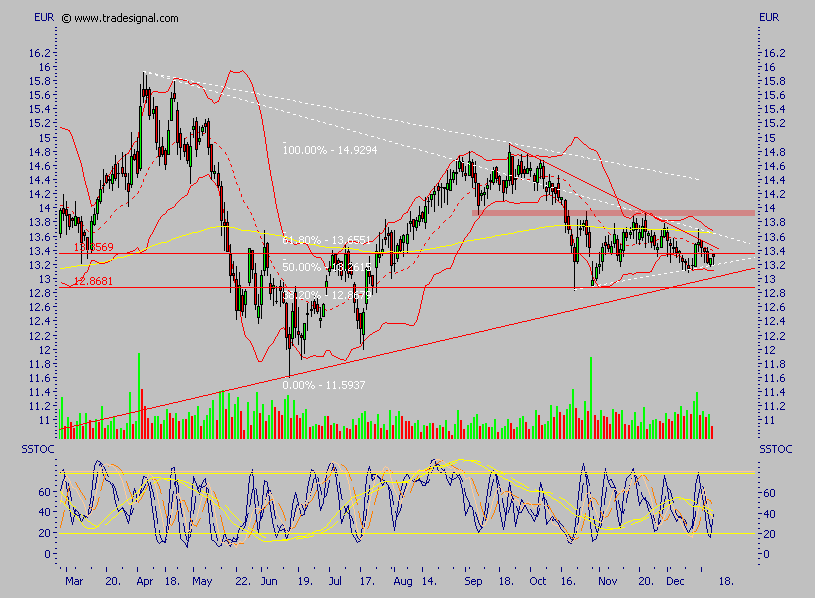Select the 16.2 value on right price axis
Viewport: 815px width, 598px height.
click(x=773, y=53)
